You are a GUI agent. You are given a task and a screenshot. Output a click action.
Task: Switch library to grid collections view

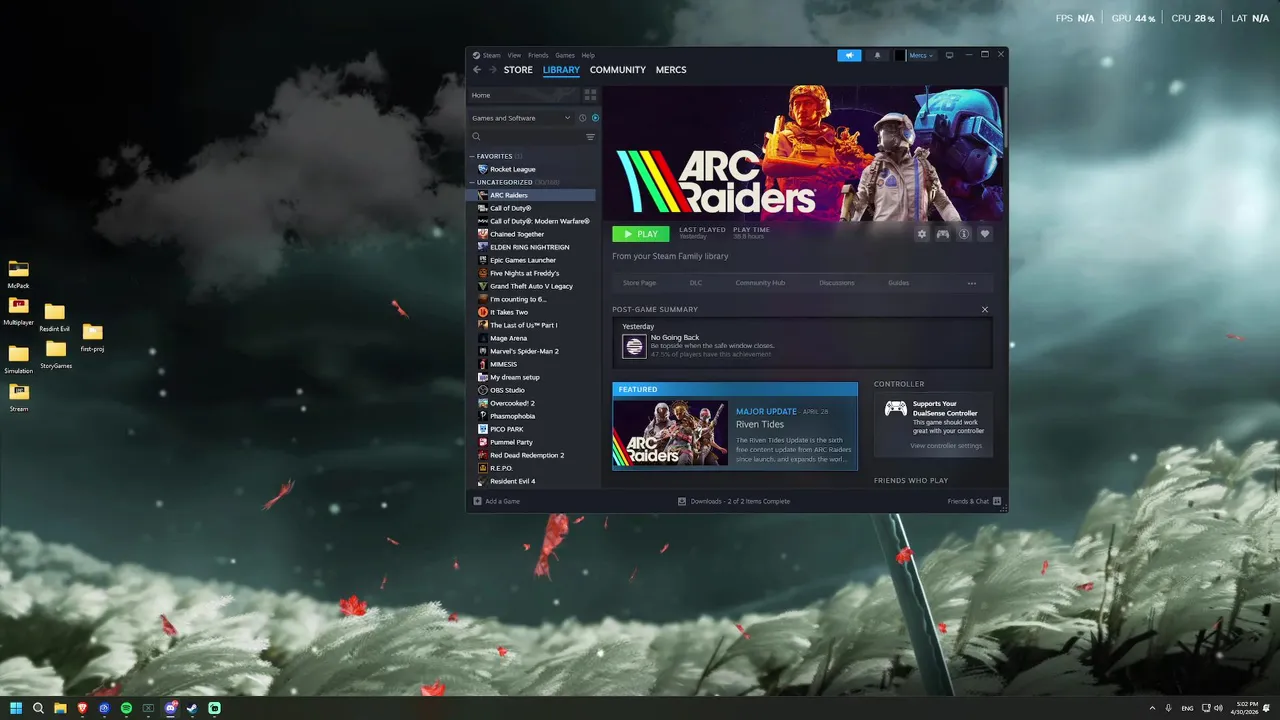[x=590, y=95]
